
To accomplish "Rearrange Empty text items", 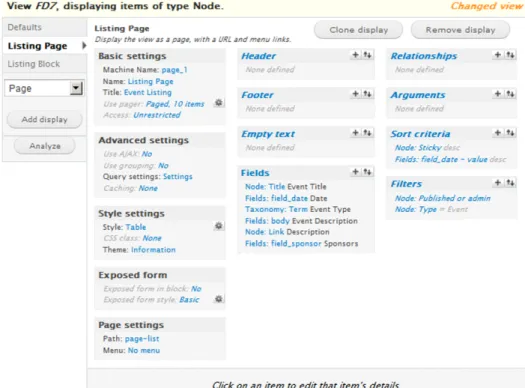I will pyautogui.click(x=367, y=133).
